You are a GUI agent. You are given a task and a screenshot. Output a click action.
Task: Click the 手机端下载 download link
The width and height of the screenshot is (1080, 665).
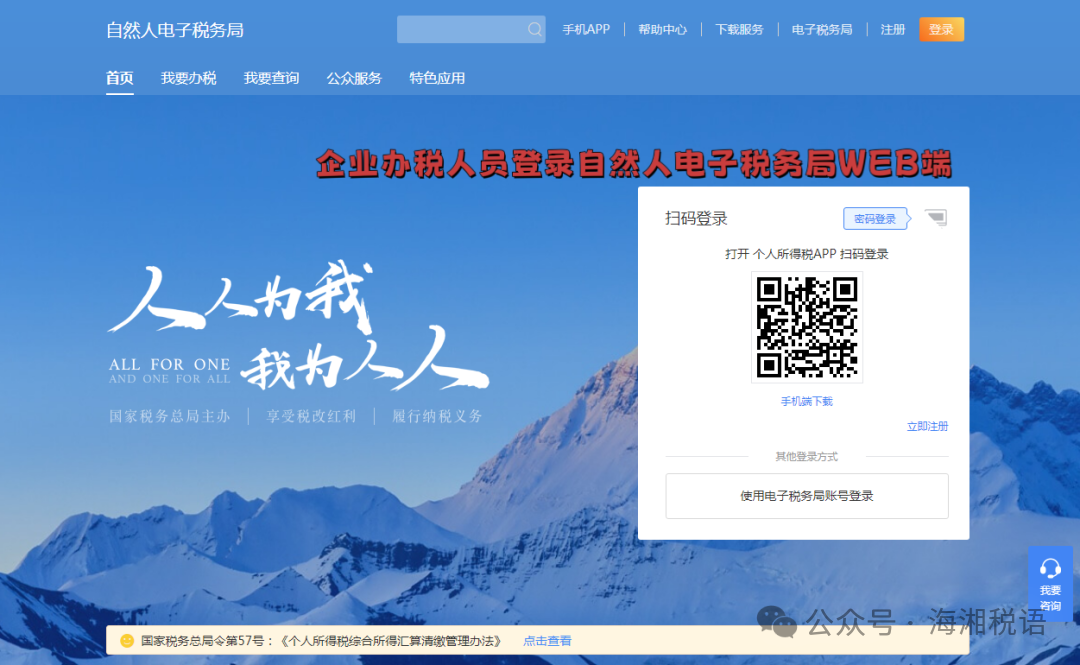click(806, 399)
